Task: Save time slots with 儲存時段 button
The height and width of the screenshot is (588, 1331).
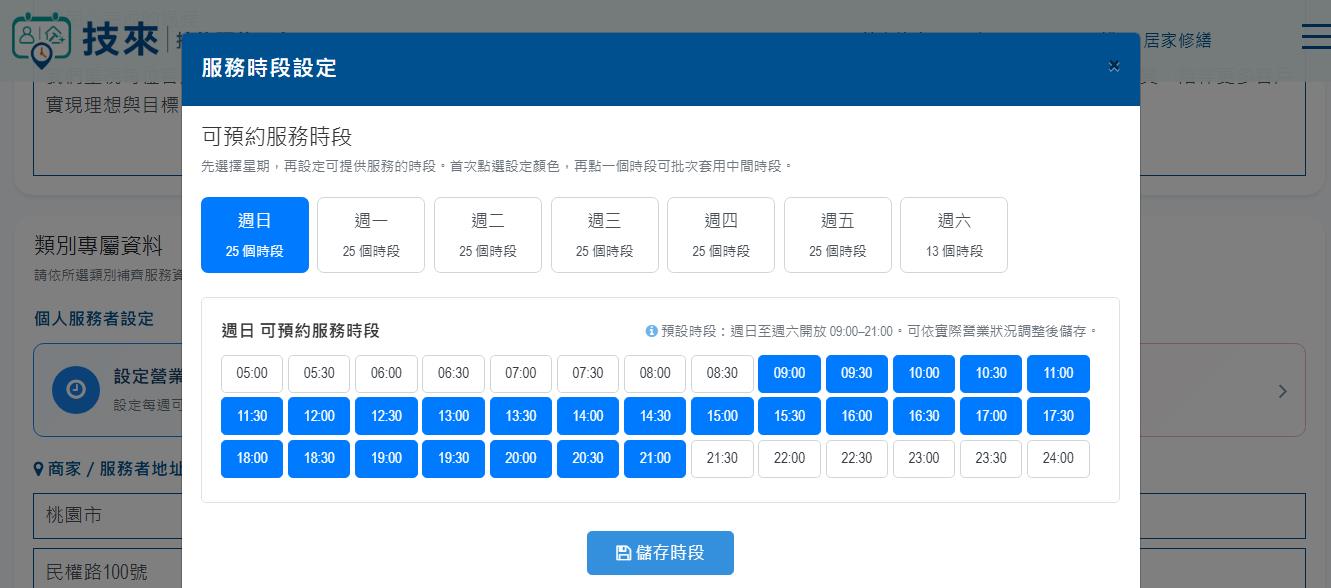Action: click(x=660, y=553)
